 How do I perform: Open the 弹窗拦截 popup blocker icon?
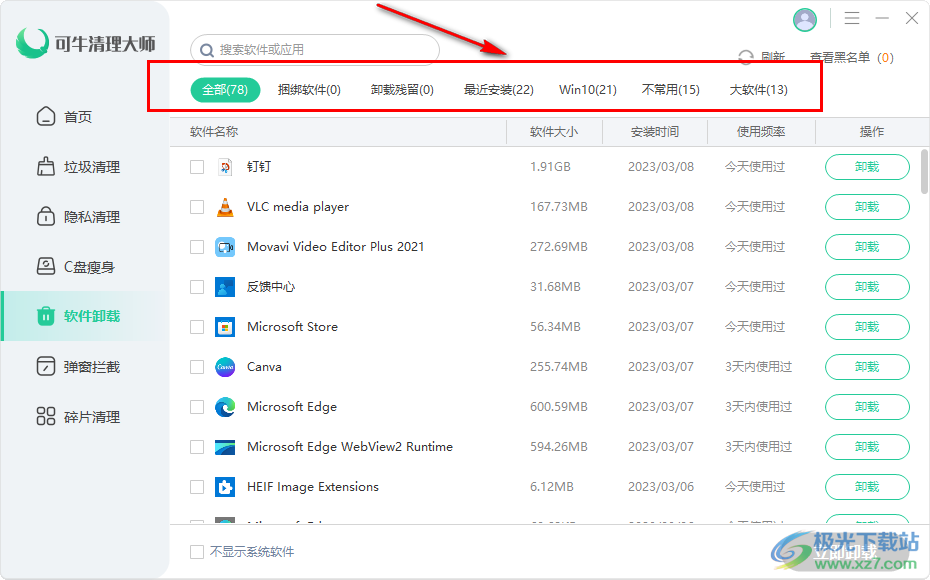[x=46, y=367]
